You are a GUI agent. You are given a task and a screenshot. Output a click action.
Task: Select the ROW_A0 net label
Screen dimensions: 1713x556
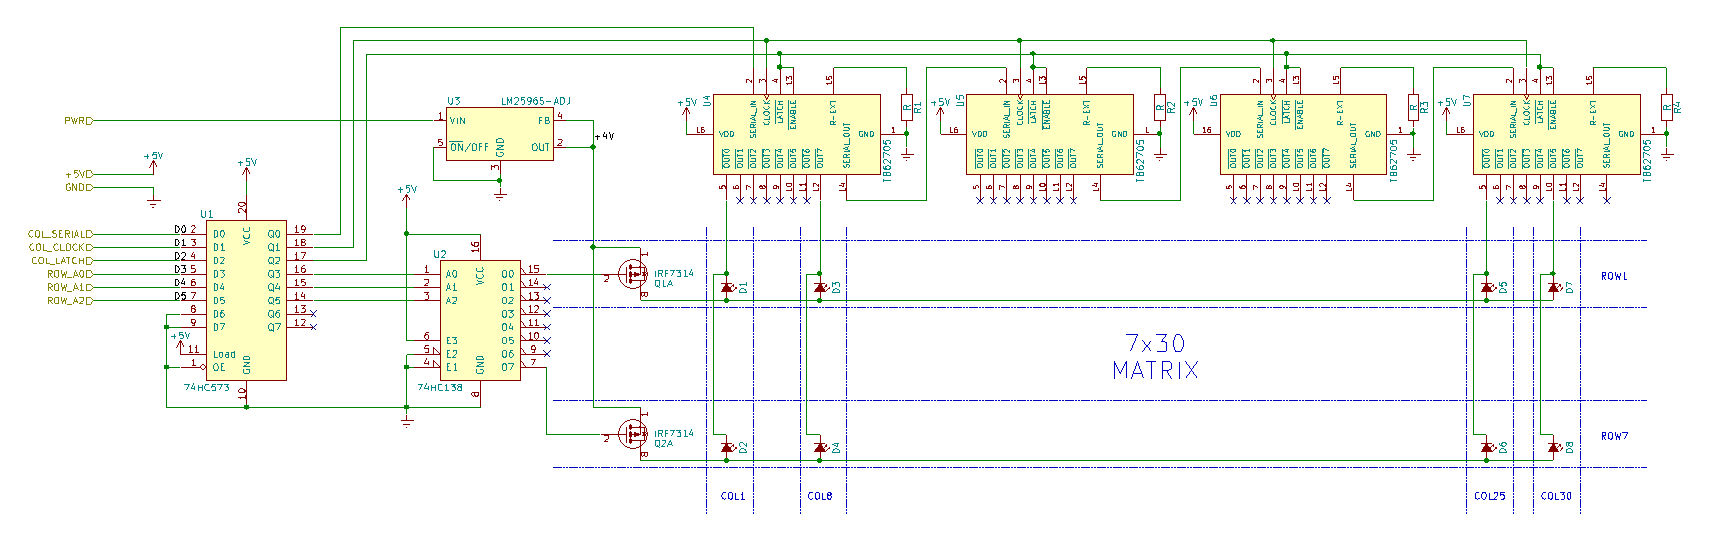(70, 274)
